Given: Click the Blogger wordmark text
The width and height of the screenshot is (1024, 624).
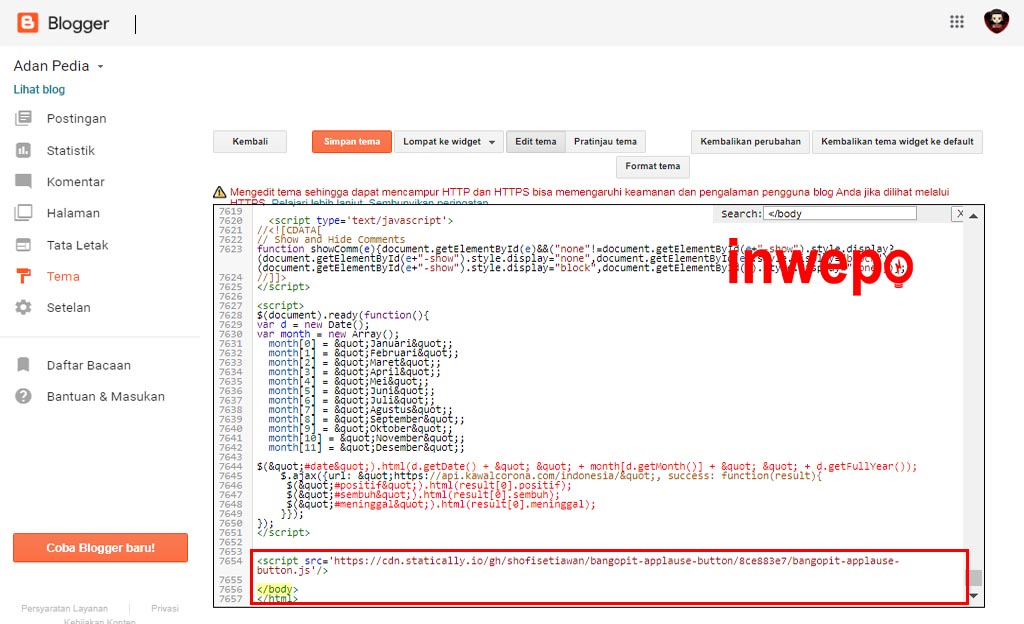Looking at the screenshot, I should [78, 23].
